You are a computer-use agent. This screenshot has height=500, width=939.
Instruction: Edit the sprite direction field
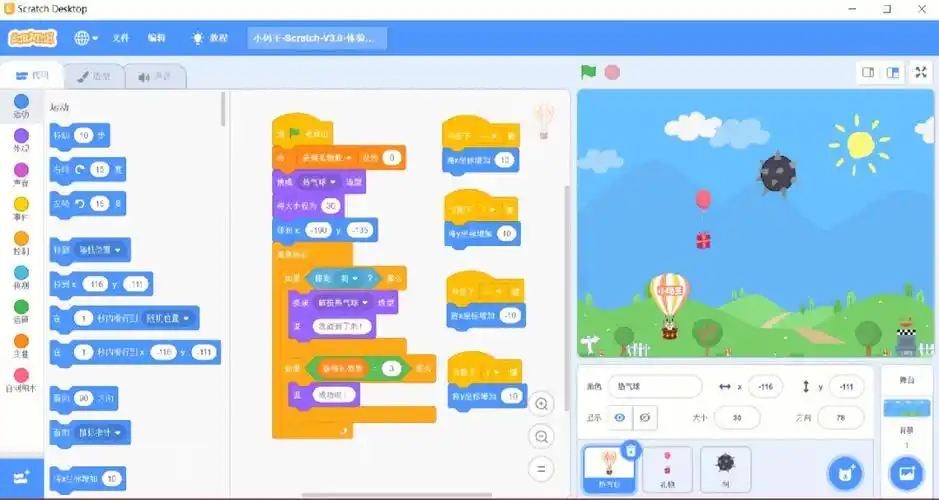coord(840,417)
